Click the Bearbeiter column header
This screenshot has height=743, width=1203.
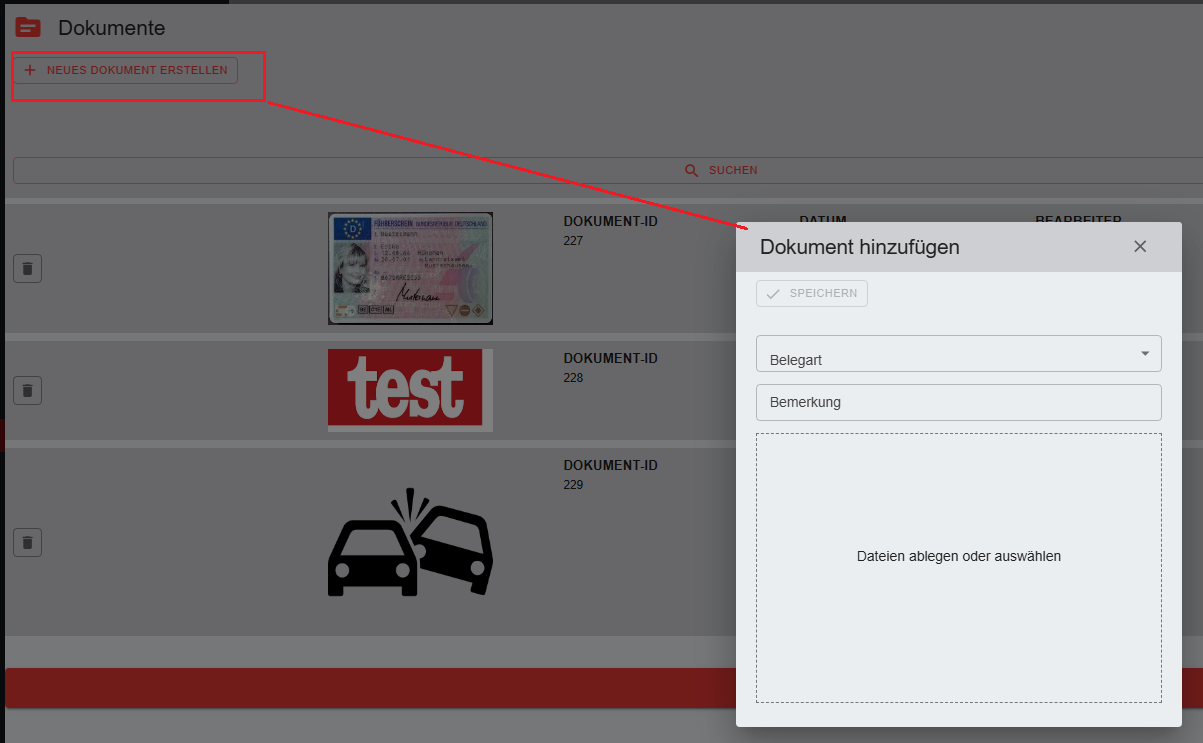pos(1077,217)
